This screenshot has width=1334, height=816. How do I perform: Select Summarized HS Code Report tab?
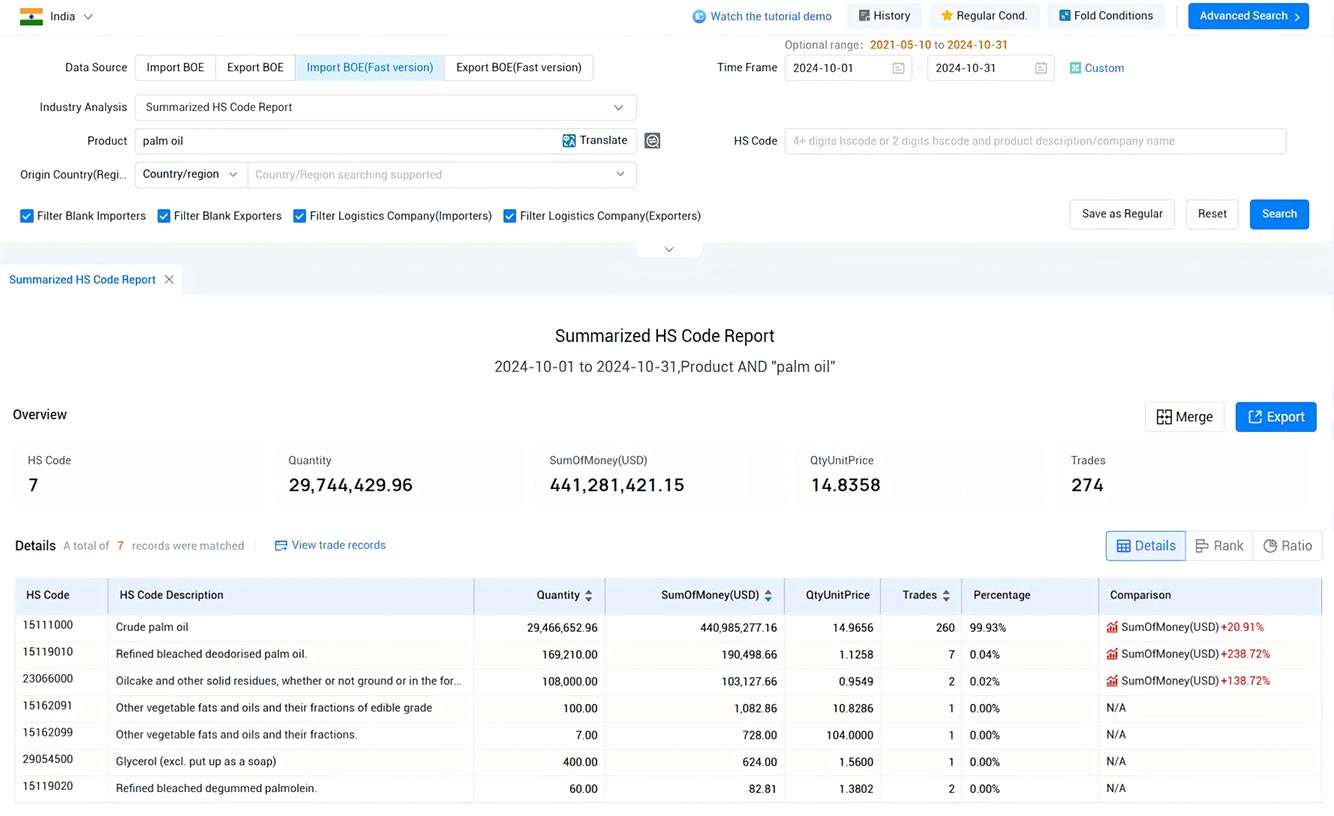(x=82, y=280)
